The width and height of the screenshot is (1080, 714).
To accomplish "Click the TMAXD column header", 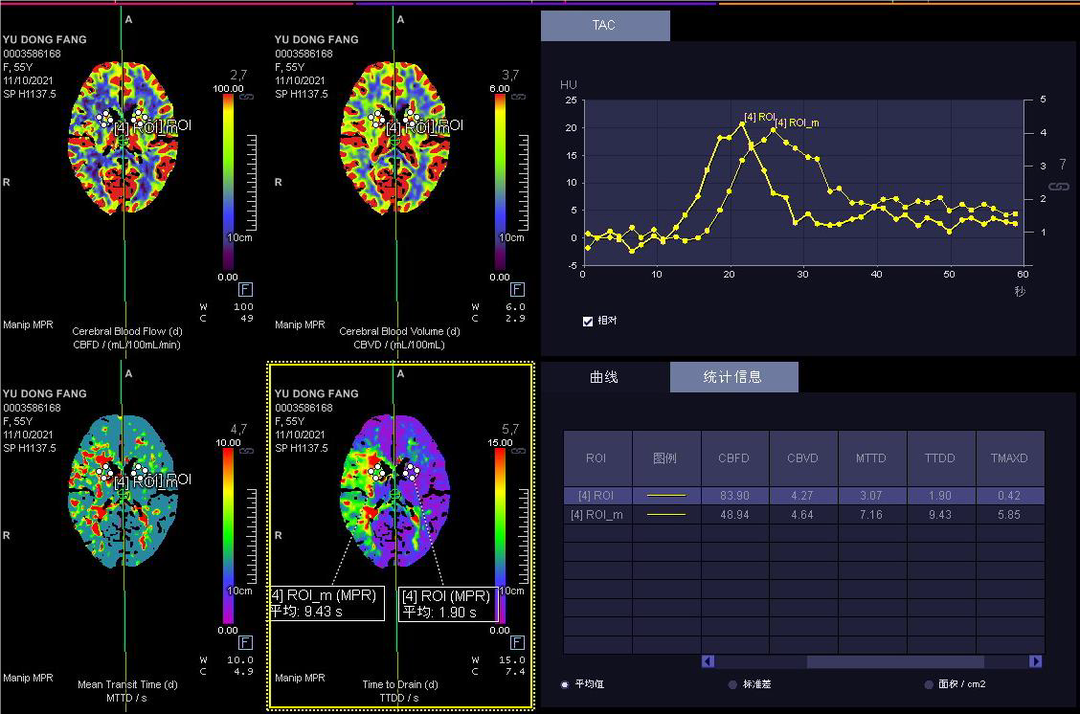I will point(1010,458).
